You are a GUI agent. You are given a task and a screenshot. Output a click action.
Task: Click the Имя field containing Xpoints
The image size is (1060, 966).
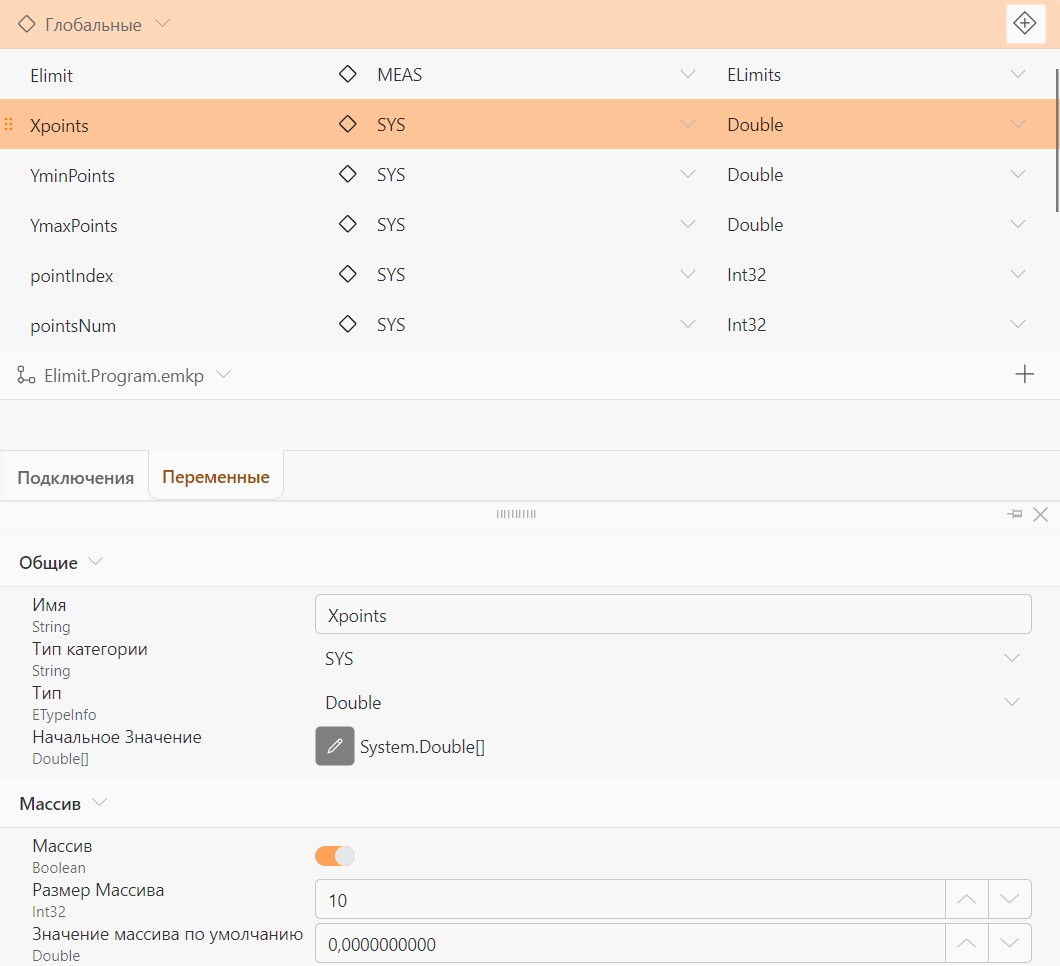(673, 614)
